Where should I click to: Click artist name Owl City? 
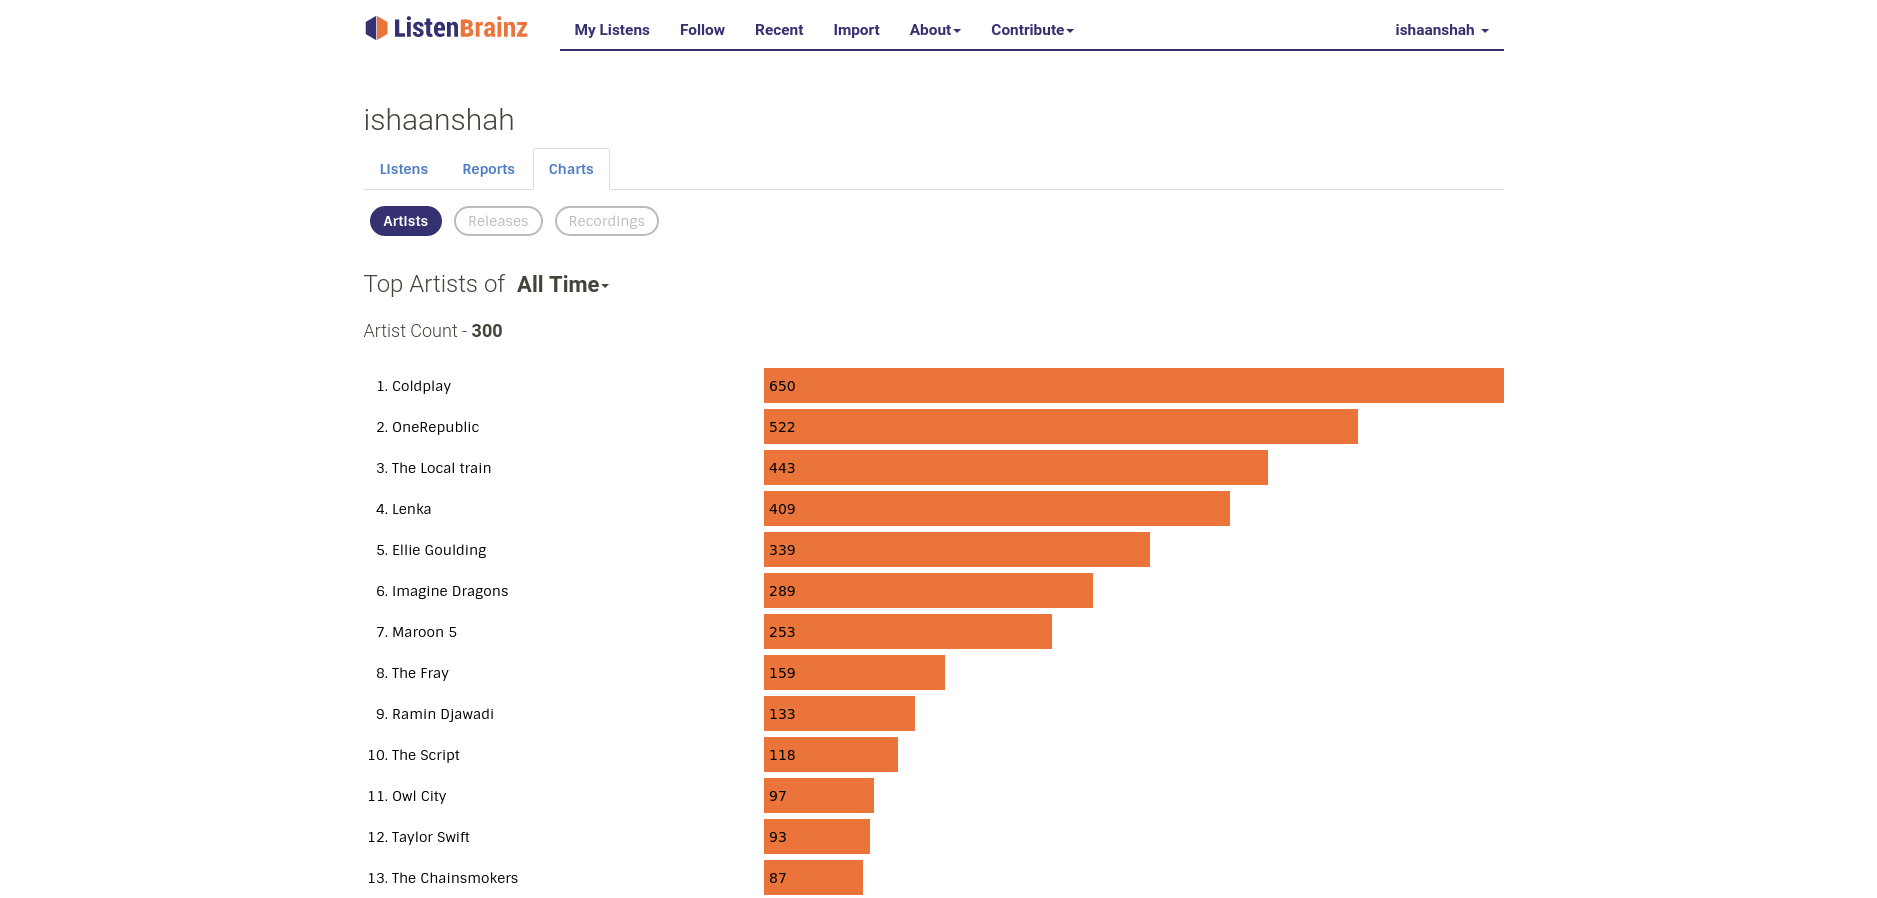[419, 796]
